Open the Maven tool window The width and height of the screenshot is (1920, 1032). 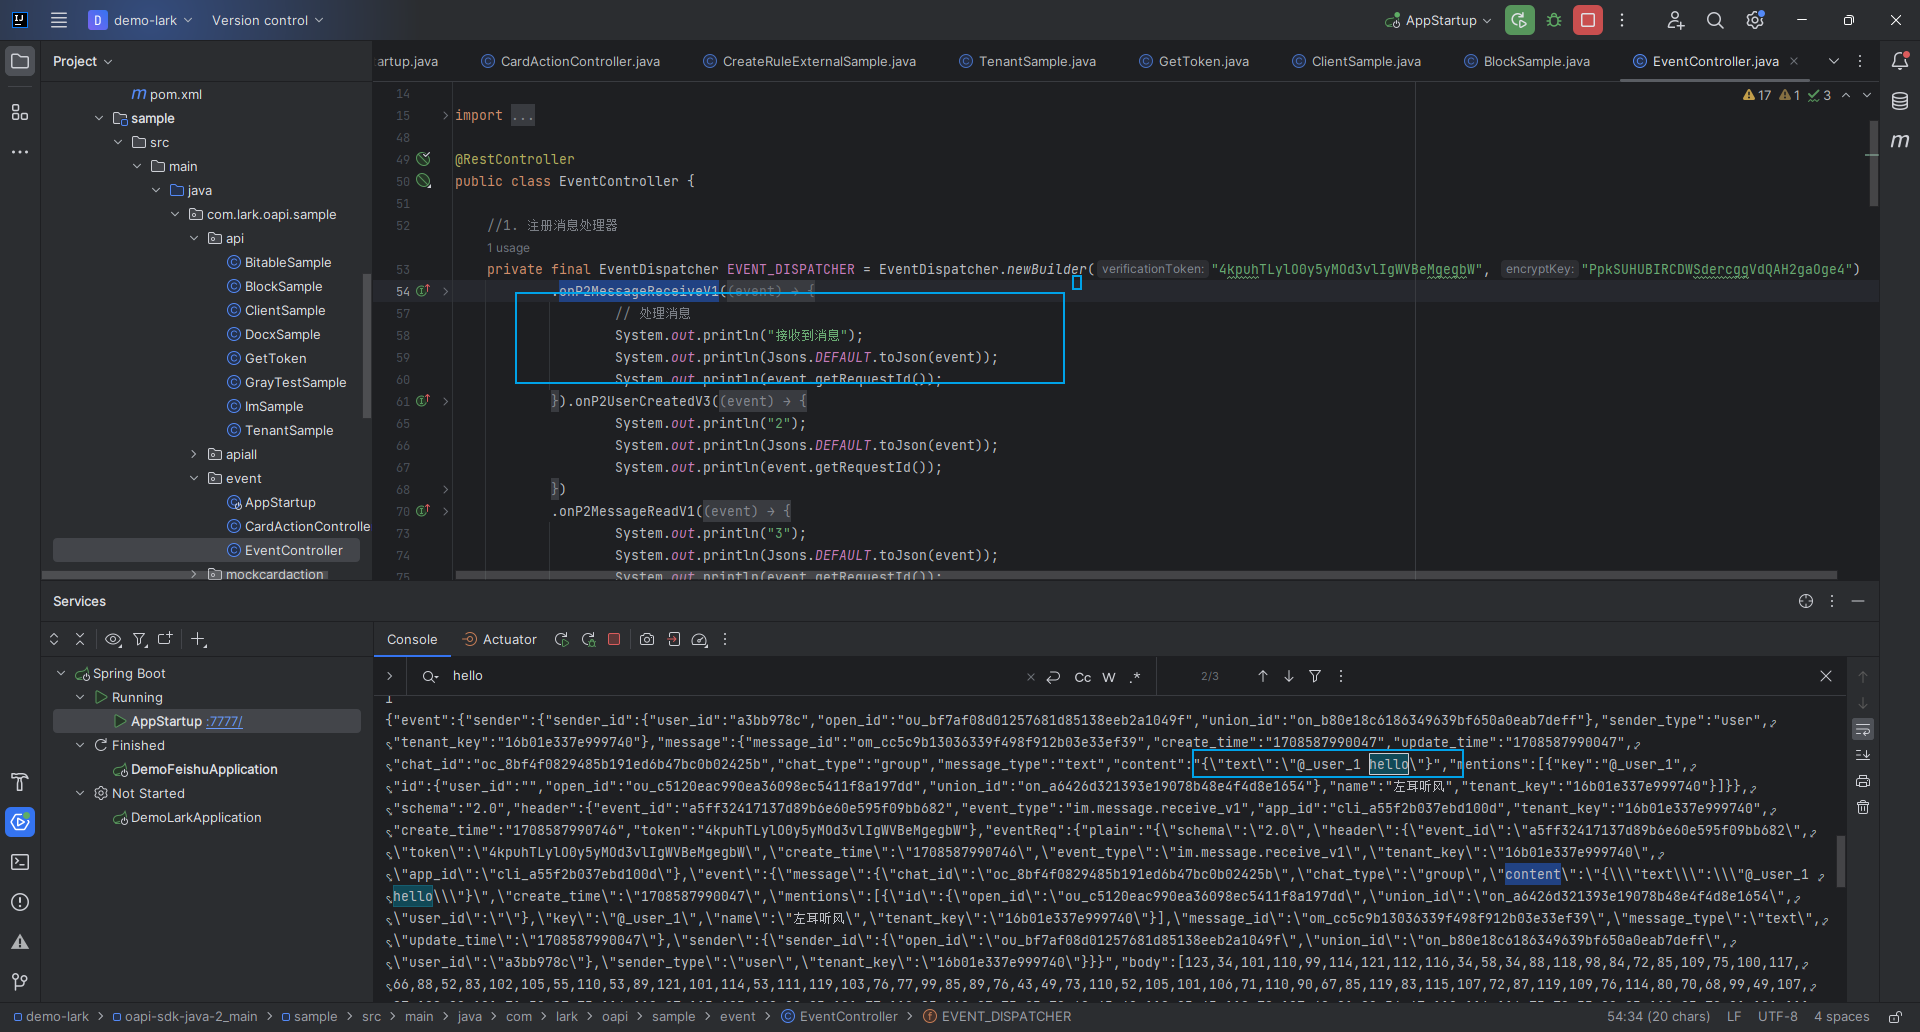pyautogui.click(x=1900, y=141)
